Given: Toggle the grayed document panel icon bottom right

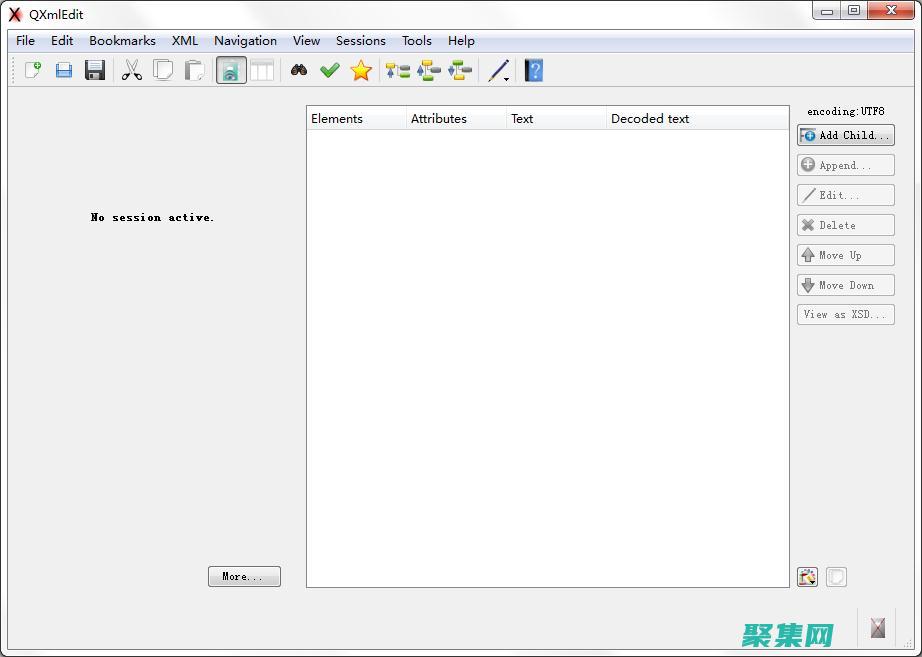Looking at the screenshot, I should [836, 577].
